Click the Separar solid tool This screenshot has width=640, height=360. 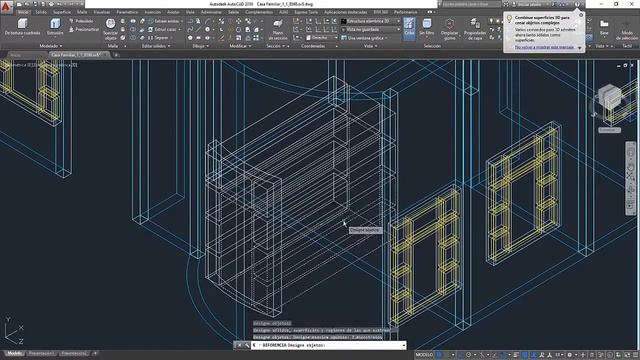coord(159,38)
